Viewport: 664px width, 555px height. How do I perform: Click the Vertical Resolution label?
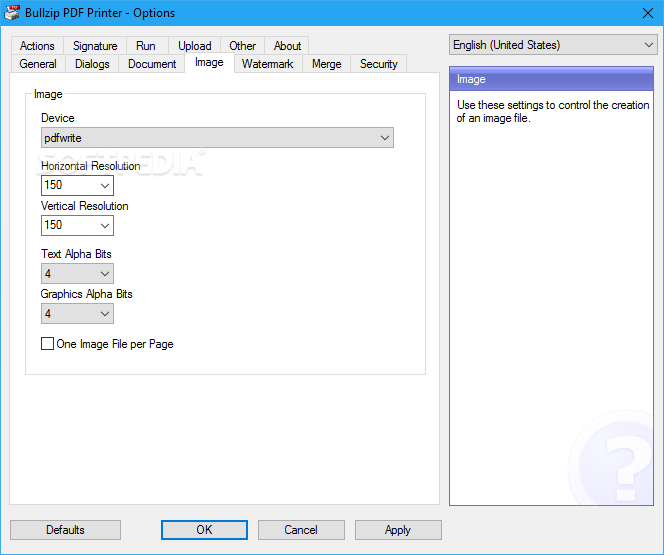[85, 206]
